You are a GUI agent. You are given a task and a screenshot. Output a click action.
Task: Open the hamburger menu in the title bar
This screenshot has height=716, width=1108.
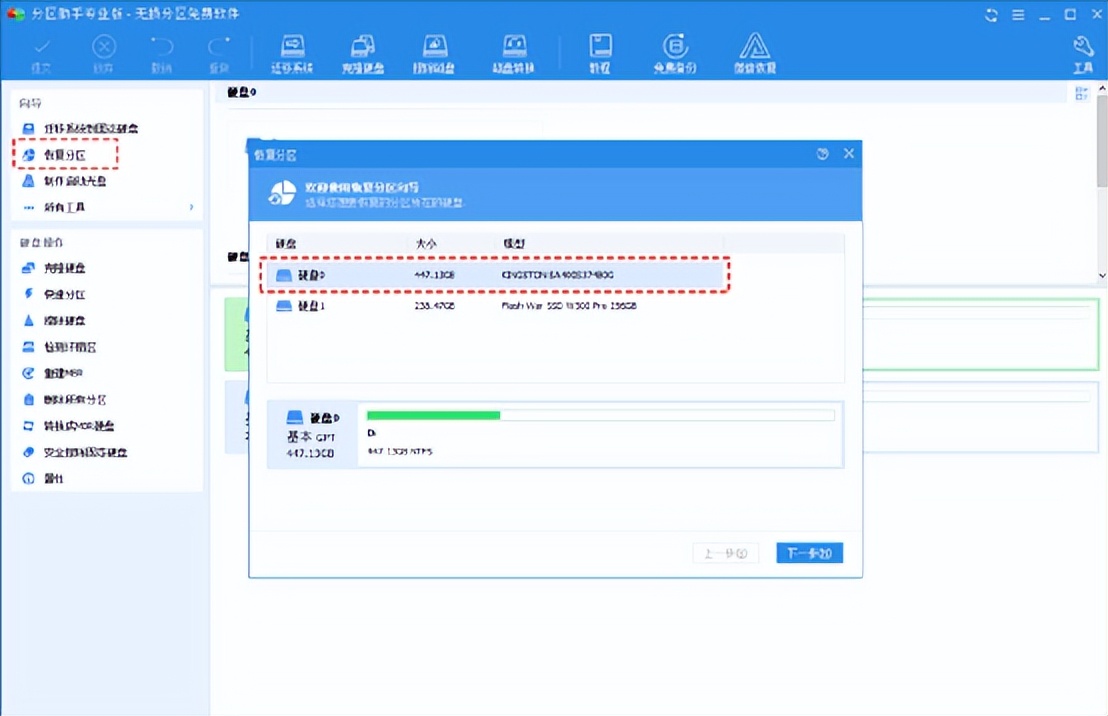pyautogui.click(x=1018, y=15)
